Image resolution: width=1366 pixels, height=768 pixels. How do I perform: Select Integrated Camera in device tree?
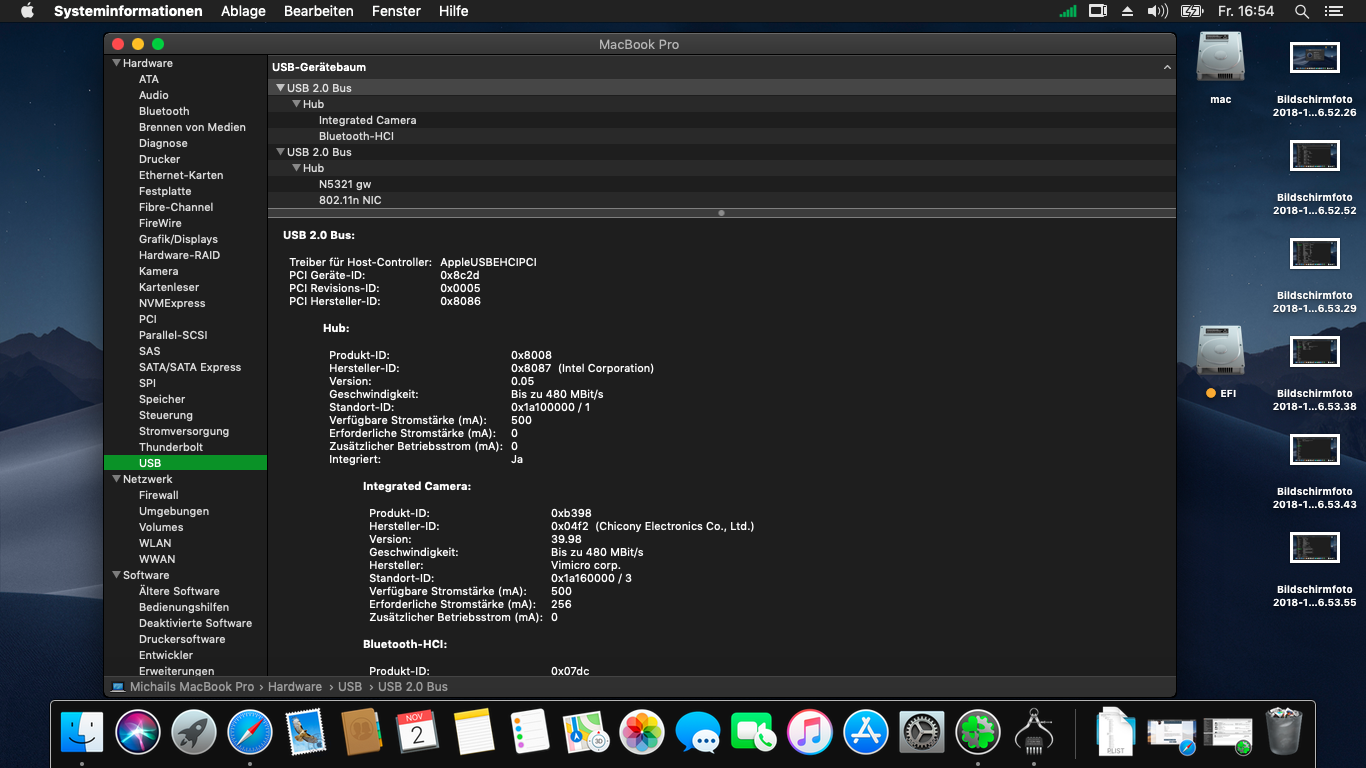367,120
